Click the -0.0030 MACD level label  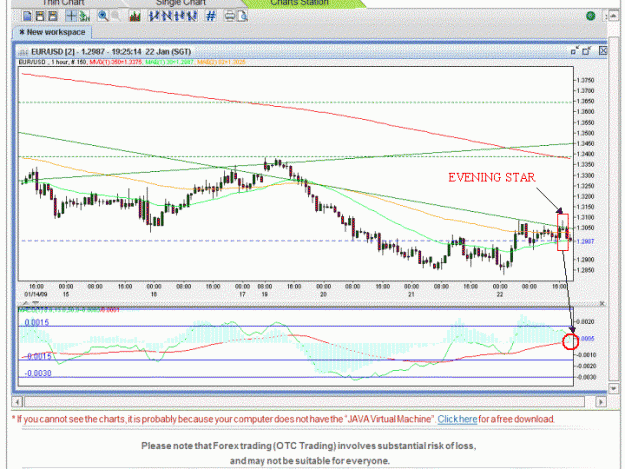pos(38,373)
